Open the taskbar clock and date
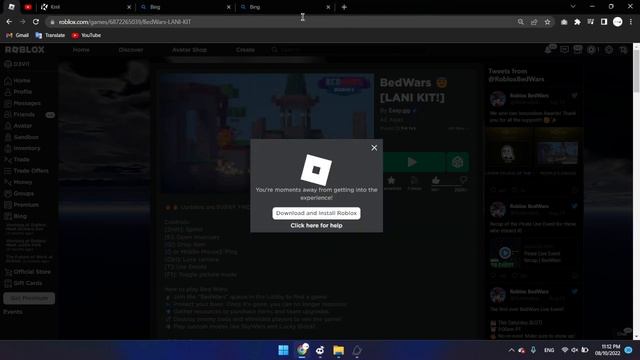 click(607, 350)
